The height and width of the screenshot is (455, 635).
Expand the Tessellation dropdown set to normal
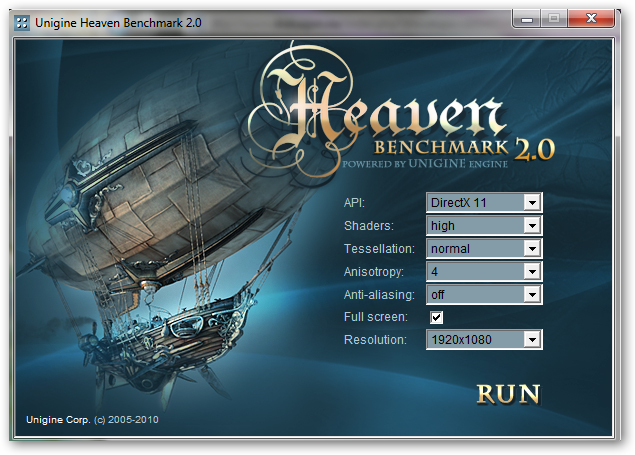pyautogui.click(x=484, y=249)
